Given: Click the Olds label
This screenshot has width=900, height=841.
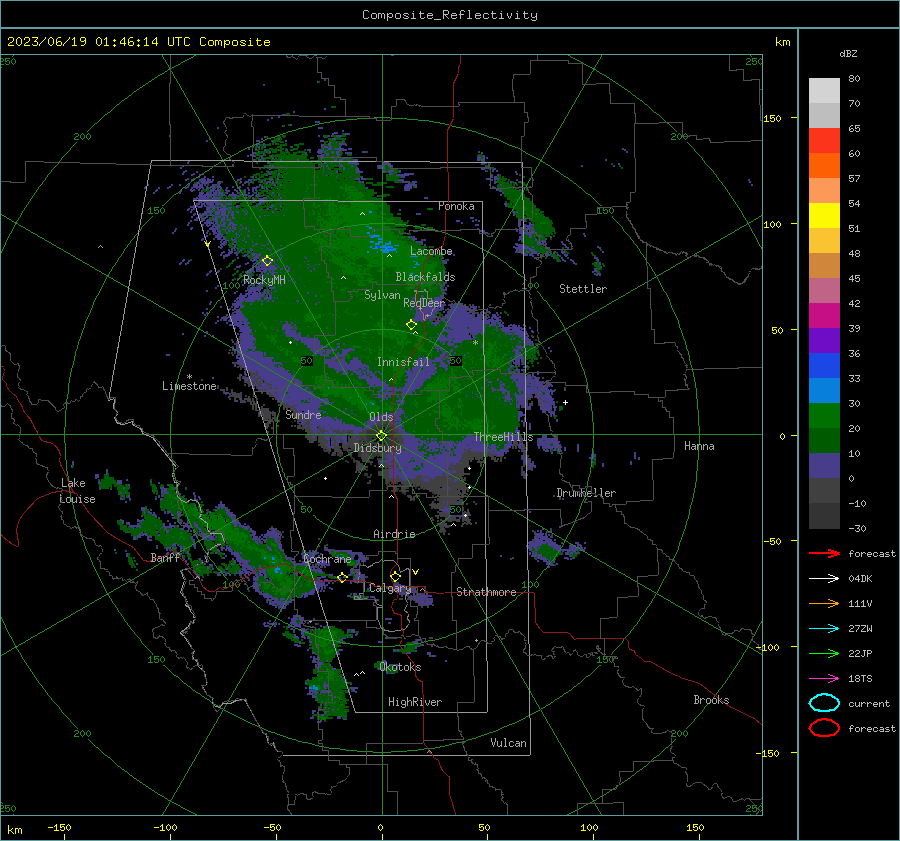Looking at the screenshot, I should tap(381, 417).
